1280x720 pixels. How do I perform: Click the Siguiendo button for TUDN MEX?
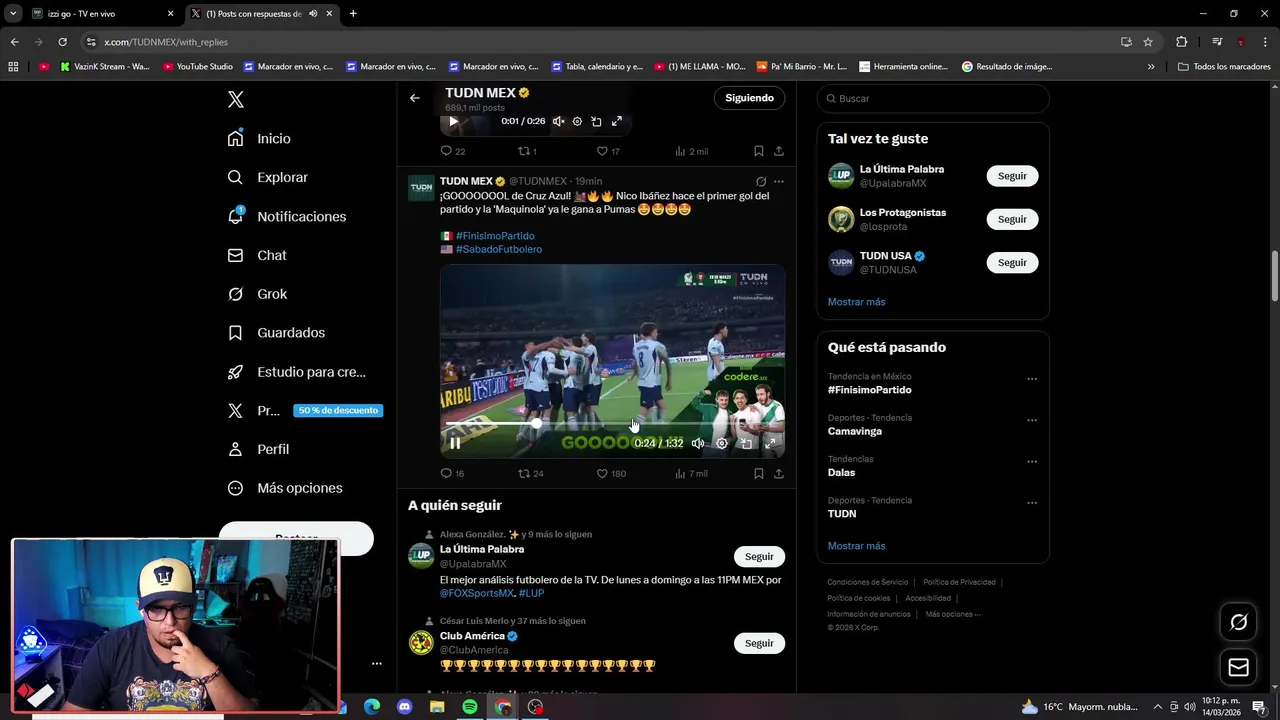pyautogui.click(x=749, y=98)
